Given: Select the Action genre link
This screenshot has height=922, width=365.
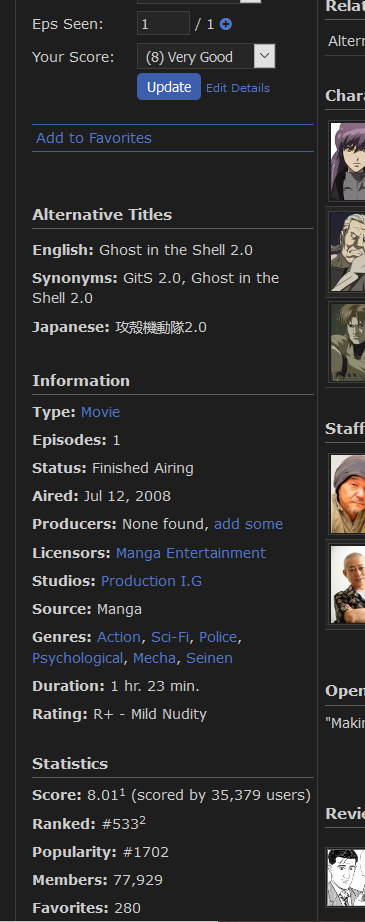Looking at the screenshot, I should pos(119,637).
